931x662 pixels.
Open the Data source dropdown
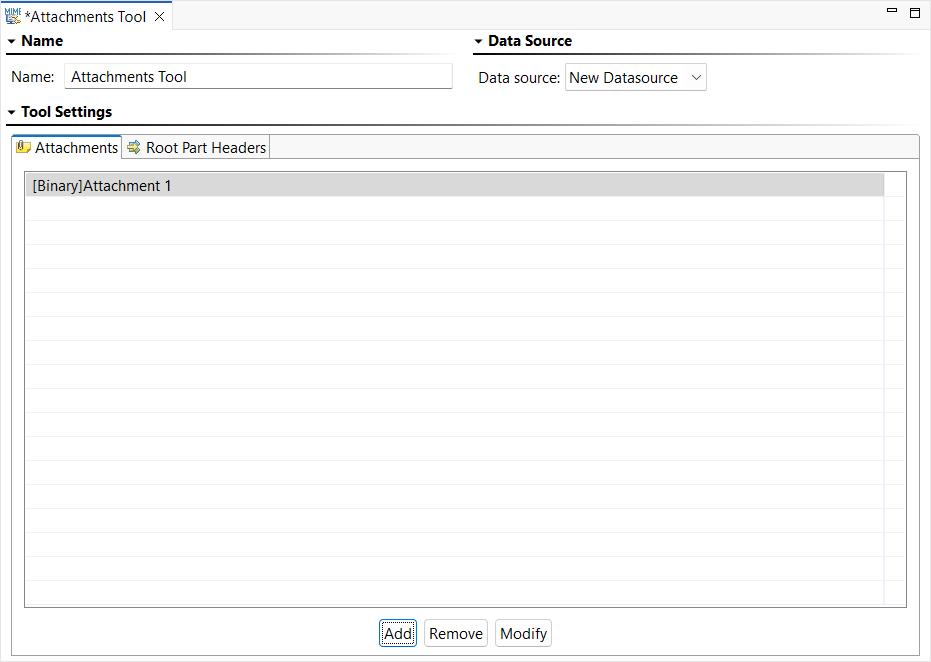click(x=635, y=77)
